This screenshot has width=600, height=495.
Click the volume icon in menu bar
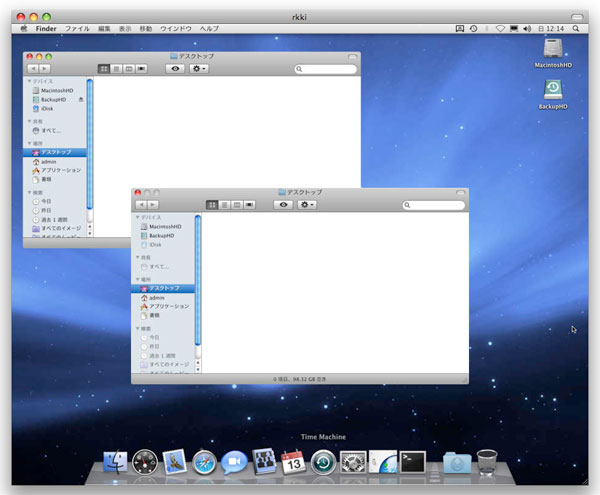(x=527, y=29)
